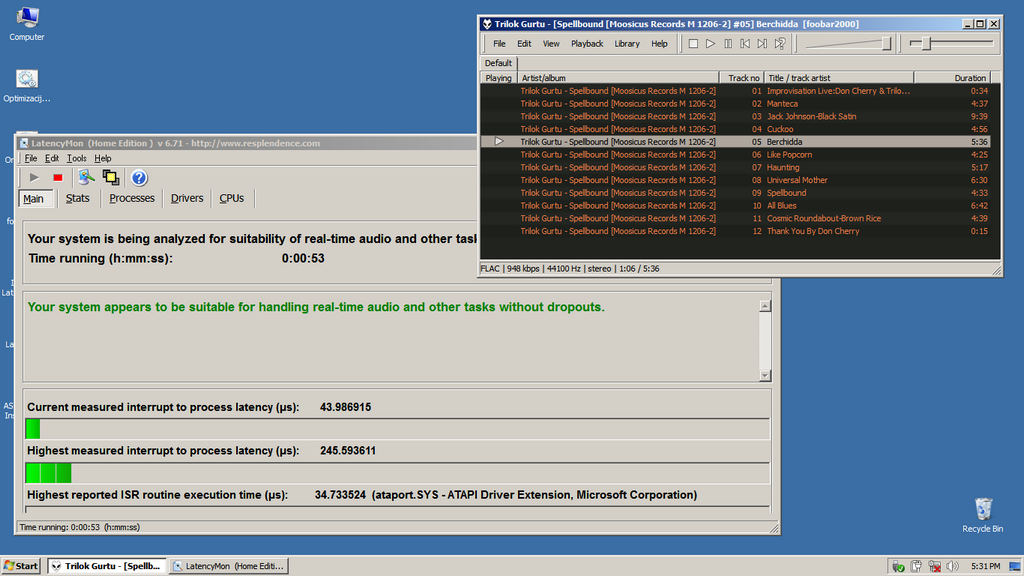The width and height of the screenshot is (1024, 576).
Task: Open foobar2000 Library menu
Action: (626, 44)
